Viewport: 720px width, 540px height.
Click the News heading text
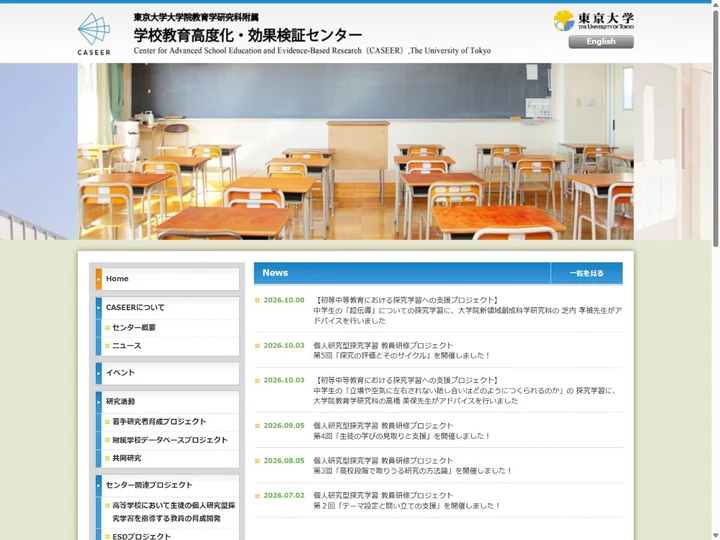275,273
